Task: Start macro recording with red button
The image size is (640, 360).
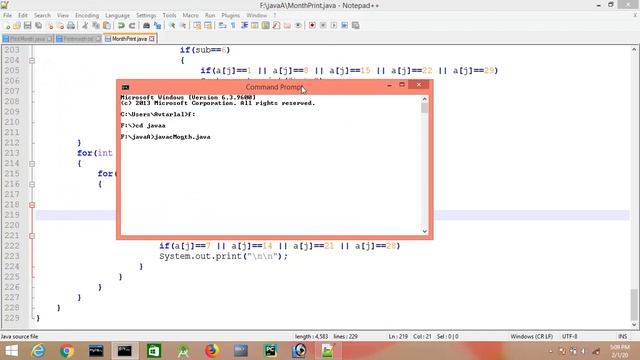Action: [312, 26]
